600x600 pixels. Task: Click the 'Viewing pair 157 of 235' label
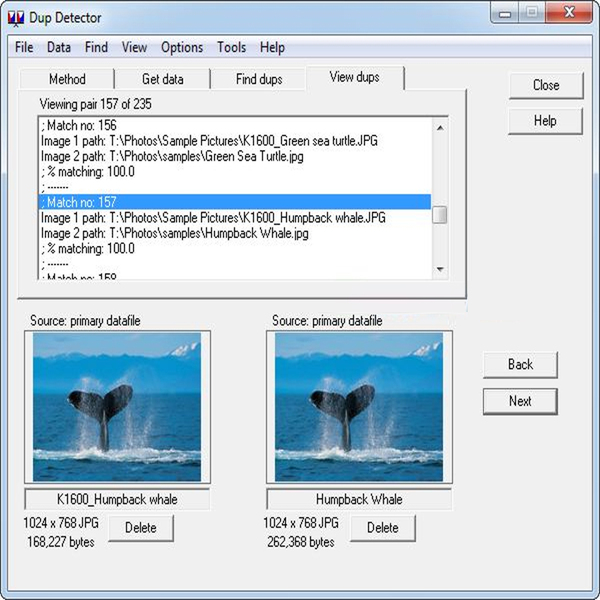click(95, 104)
